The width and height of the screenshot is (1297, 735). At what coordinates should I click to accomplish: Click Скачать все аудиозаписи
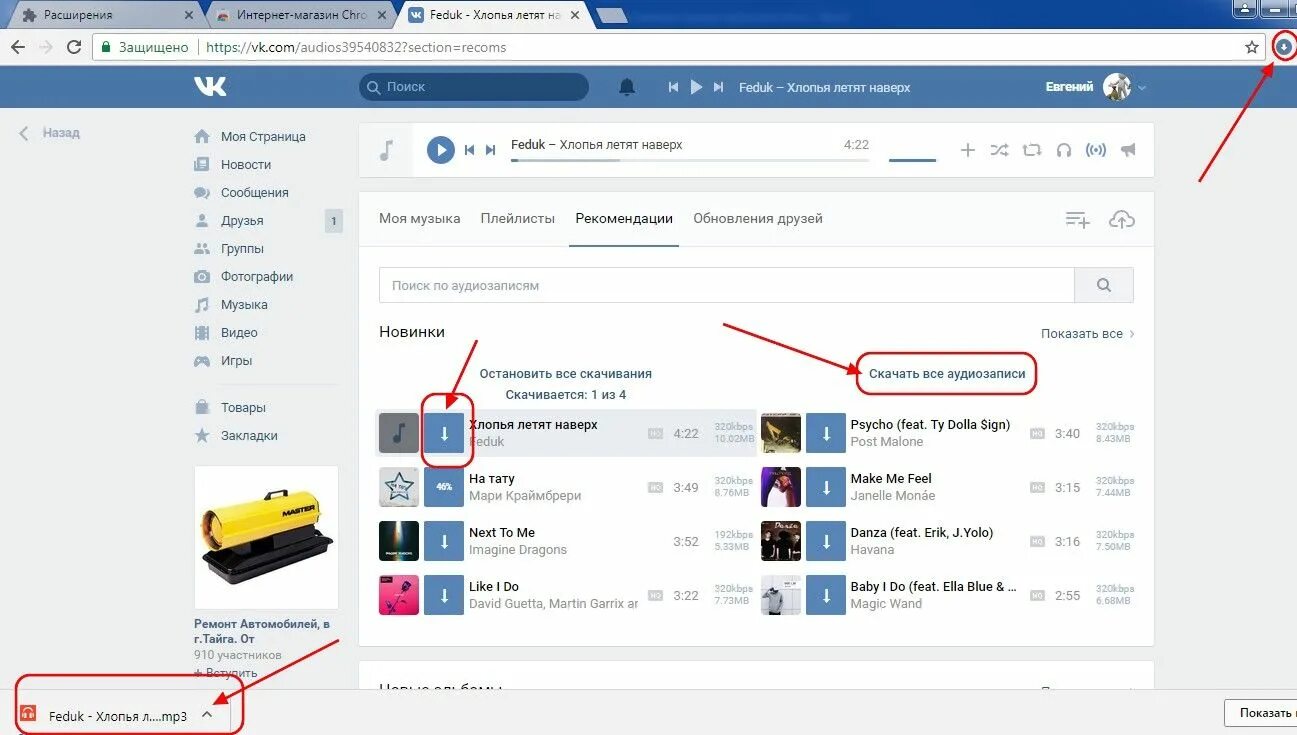click(947, 374)
